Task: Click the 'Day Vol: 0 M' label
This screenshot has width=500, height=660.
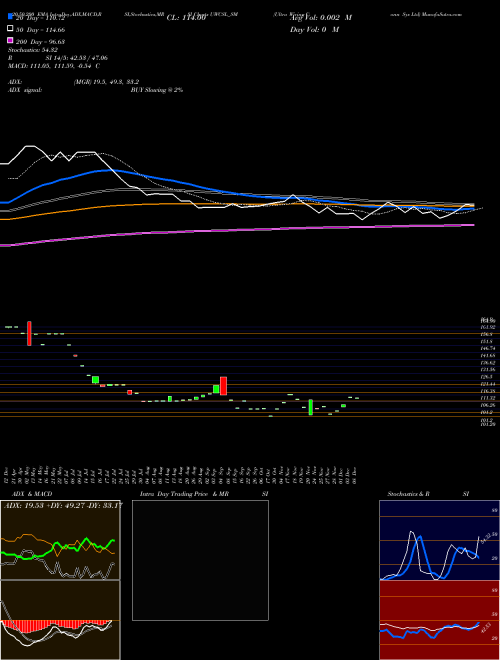Action: (x=314, y=30)
